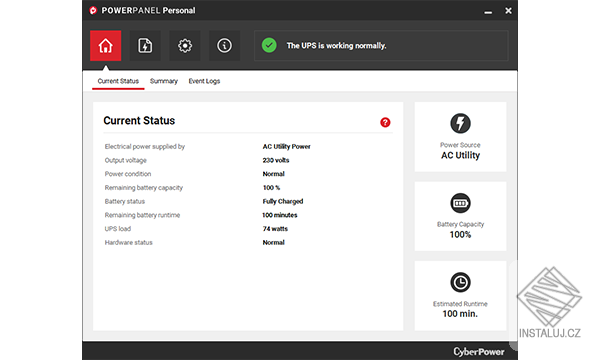Switch to the Event Logs tab
The width and height of the screenshot is (600, 360).
pos(204,81)
